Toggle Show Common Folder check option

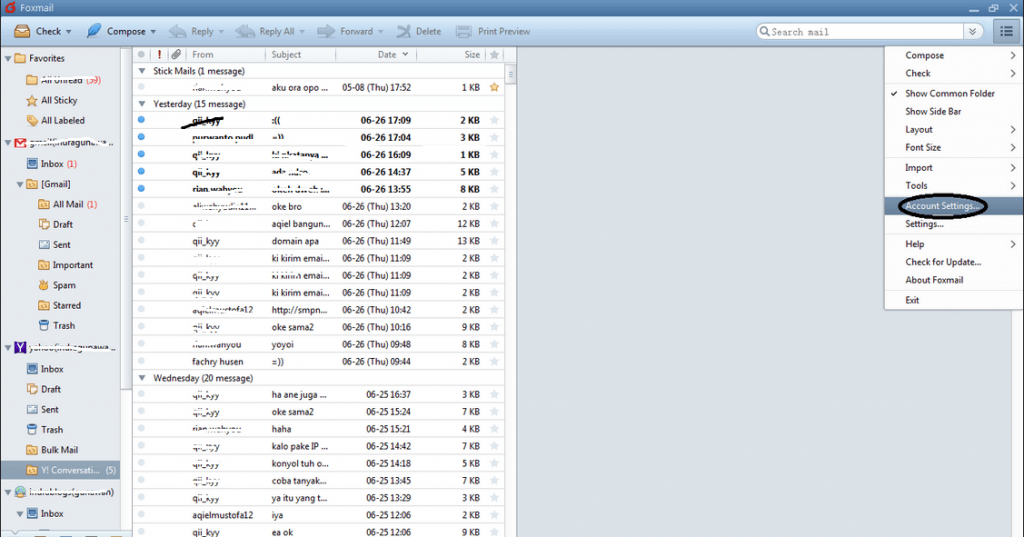click(x=950, y=93)
